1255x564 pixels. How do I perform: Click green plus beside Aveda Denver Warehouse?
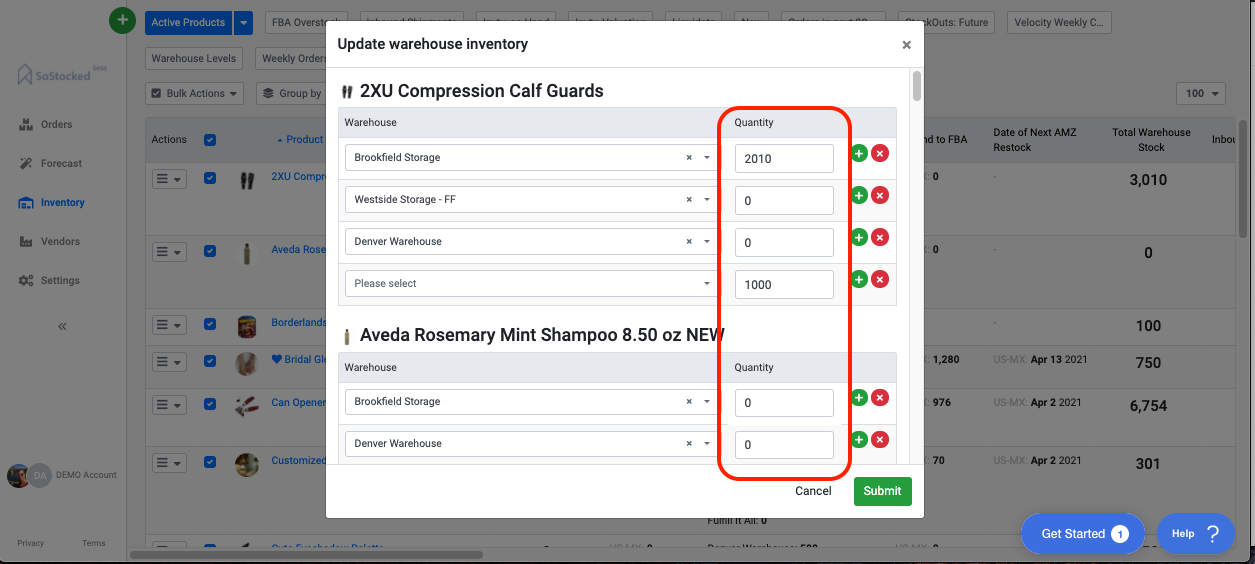click(859, 439)
